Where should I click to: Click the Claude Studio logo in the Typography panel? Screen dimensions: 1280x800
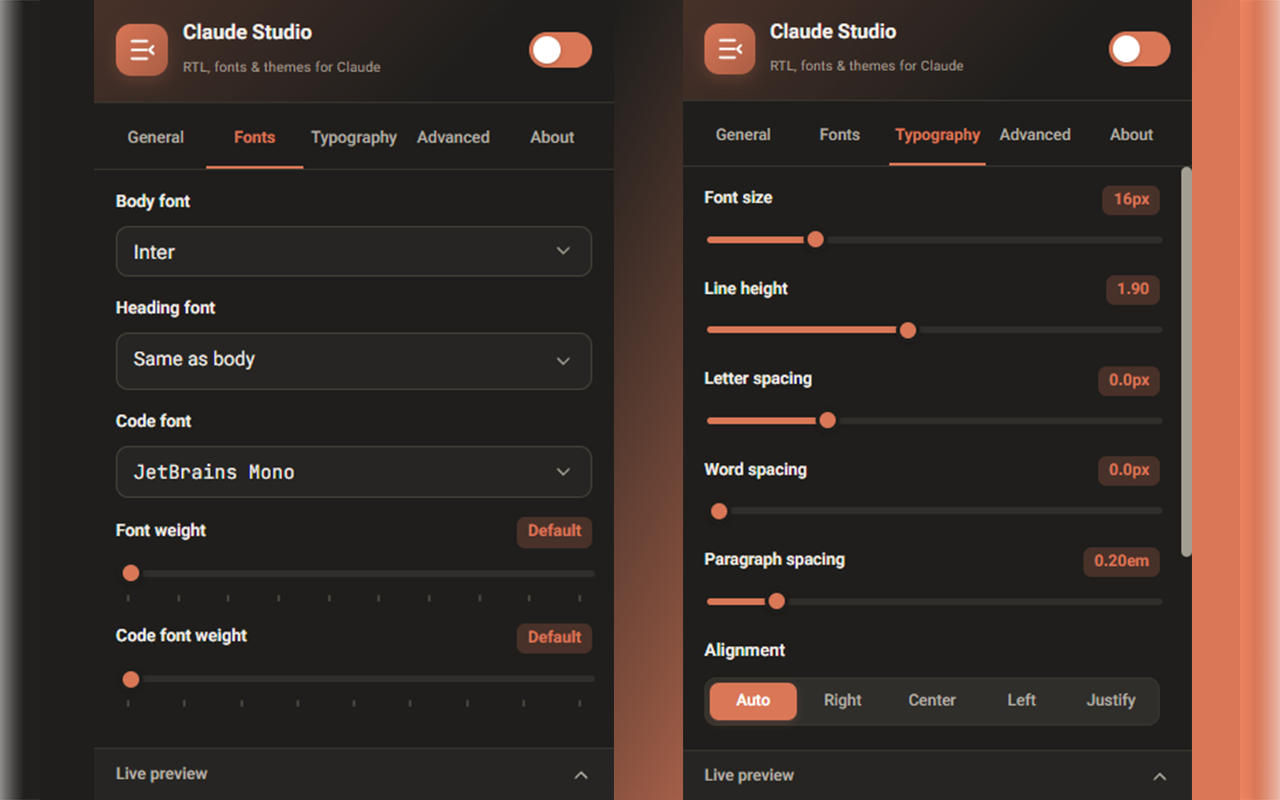(730, 49)
